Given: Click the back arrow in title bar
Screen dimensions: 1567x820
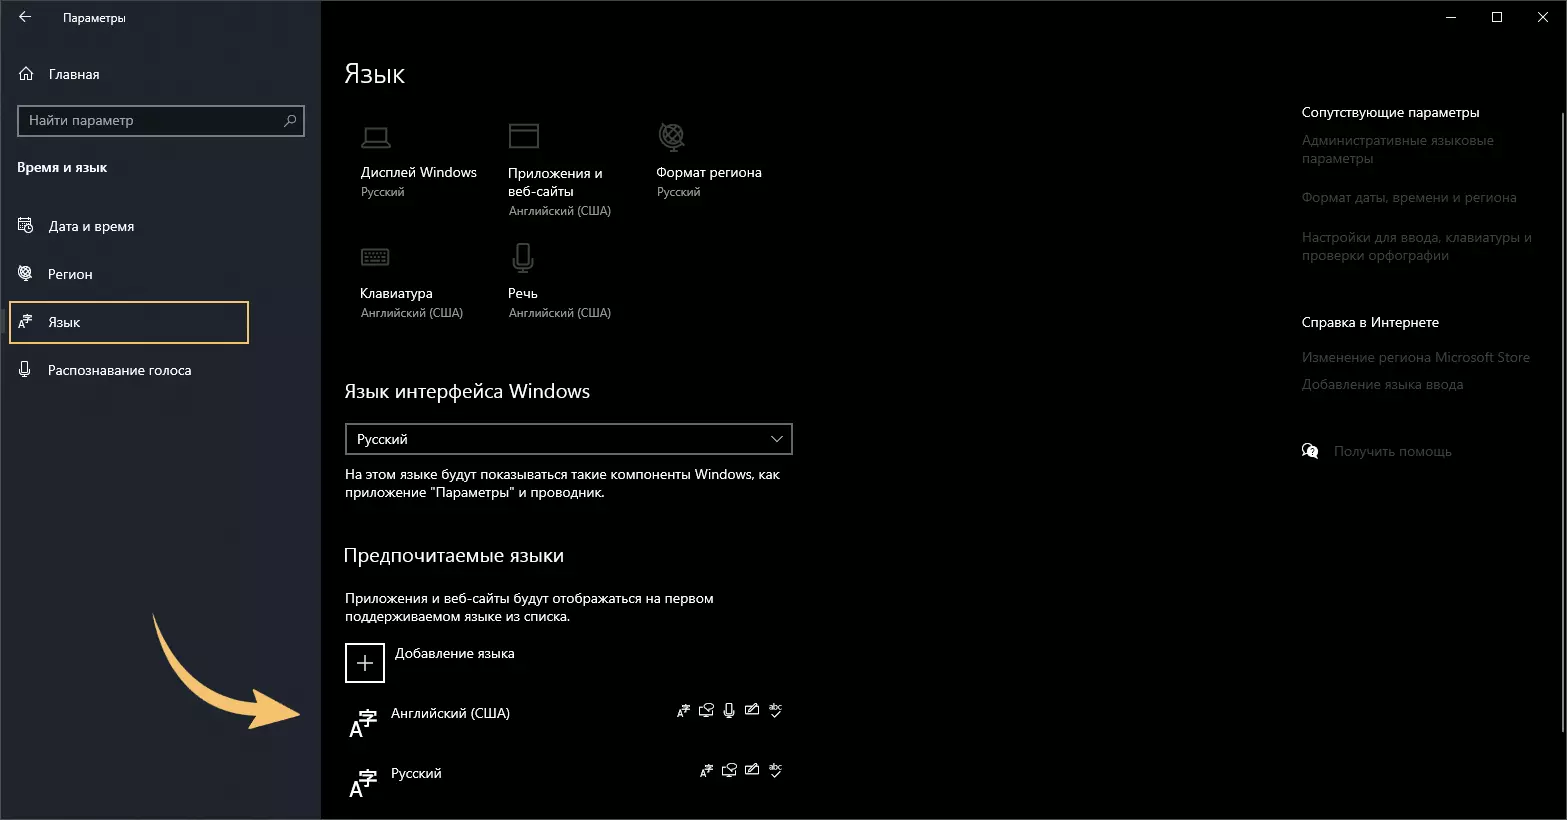Looking at the screenshot, I should pos(25,17).
